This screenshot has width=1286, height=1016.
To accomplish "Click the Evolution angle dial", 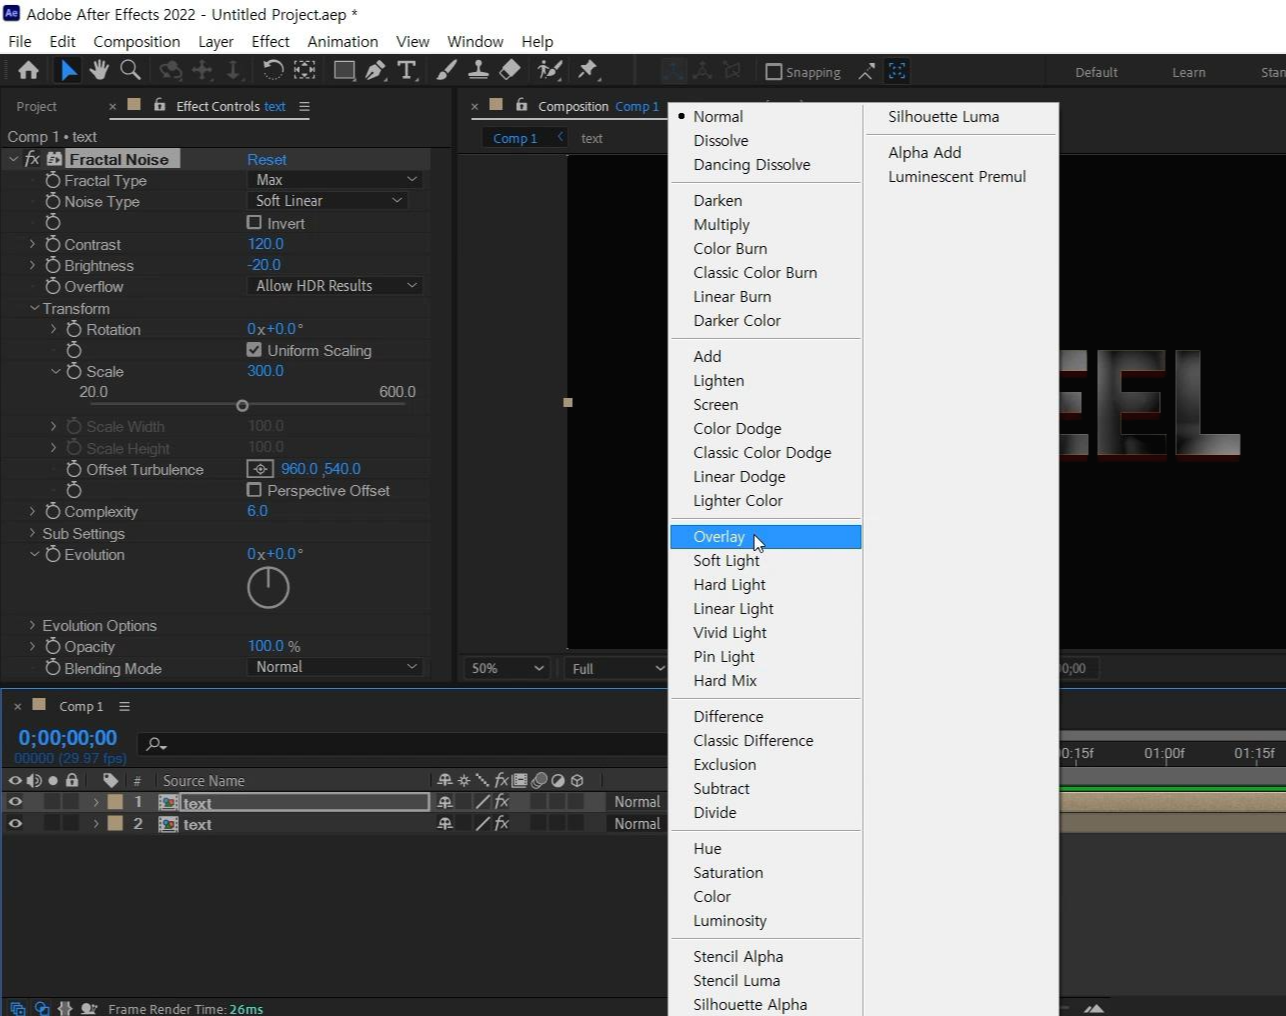I will coord(268,588).
